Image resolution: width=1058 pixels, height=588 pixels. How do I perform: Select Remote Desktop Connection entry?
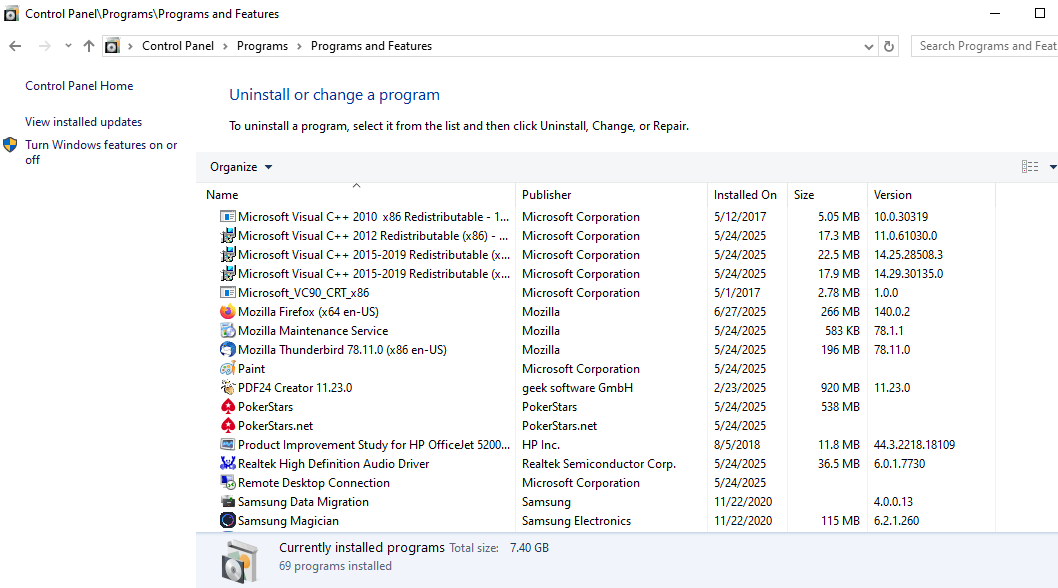click(314, 483)
